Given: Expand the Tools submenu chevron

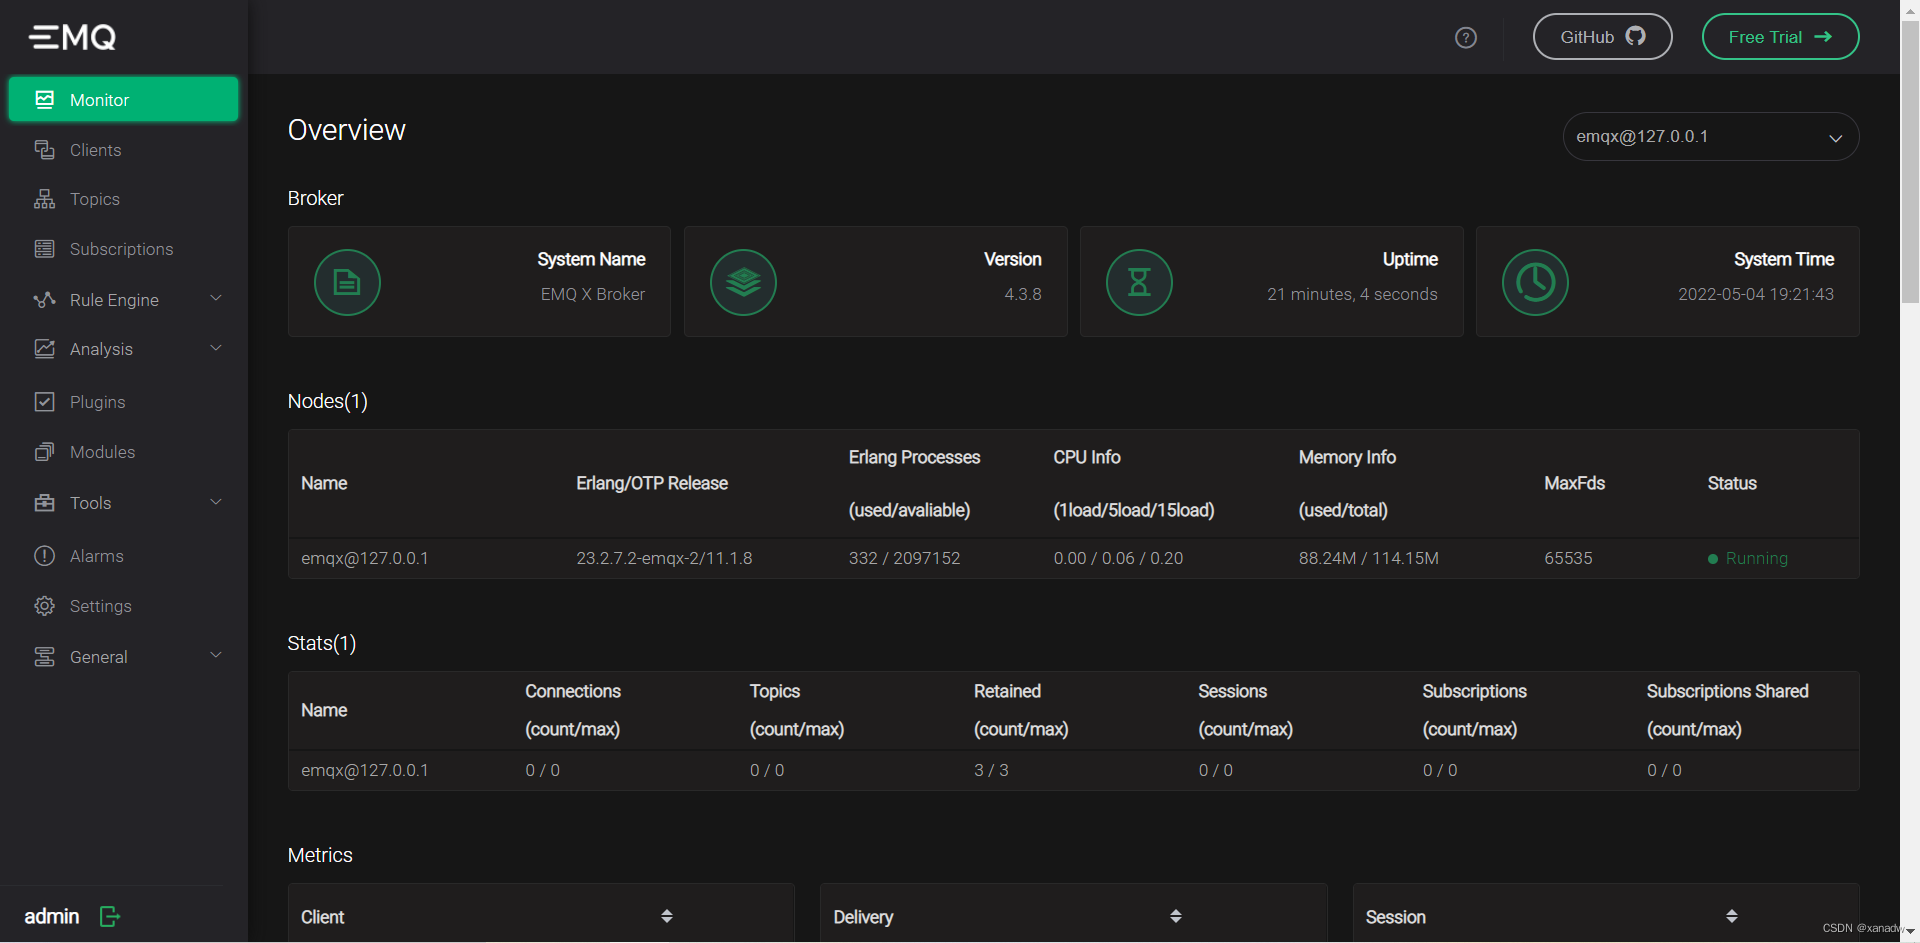Looking at the screenshot, I should (x=215, y=502).
